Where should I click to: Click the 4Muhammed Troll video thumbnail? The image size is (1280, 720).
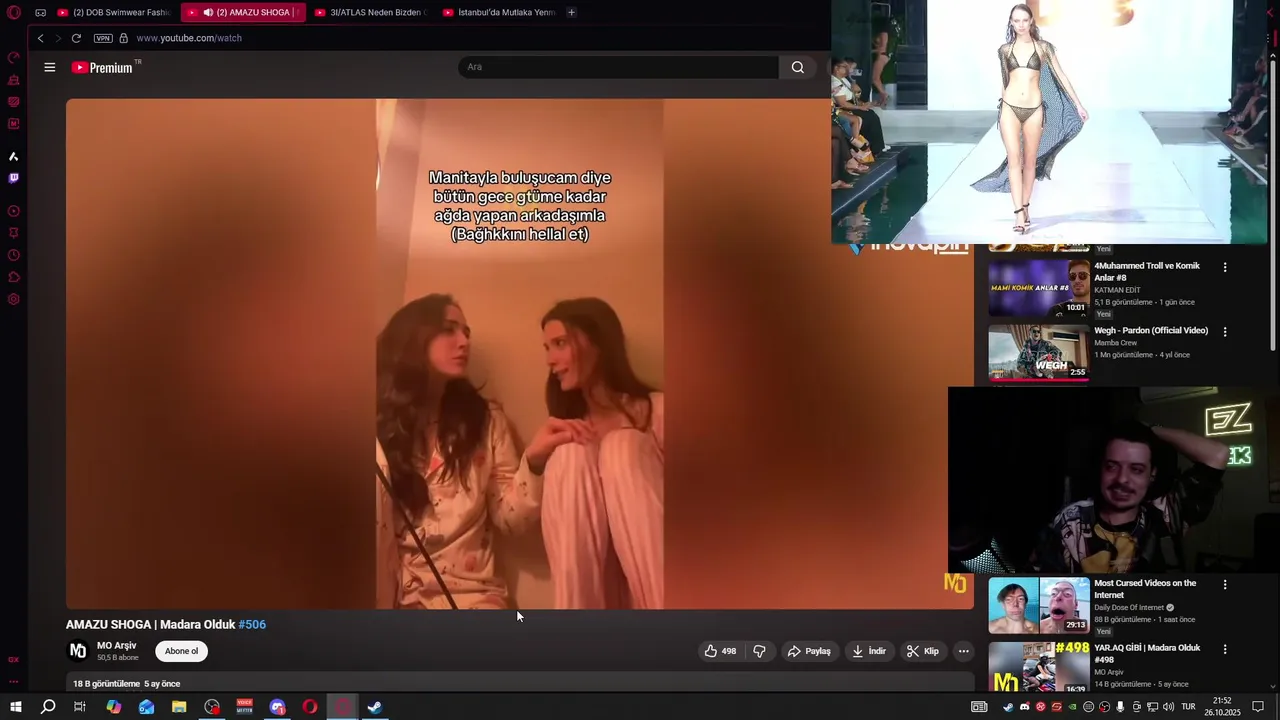(1039, 288)
